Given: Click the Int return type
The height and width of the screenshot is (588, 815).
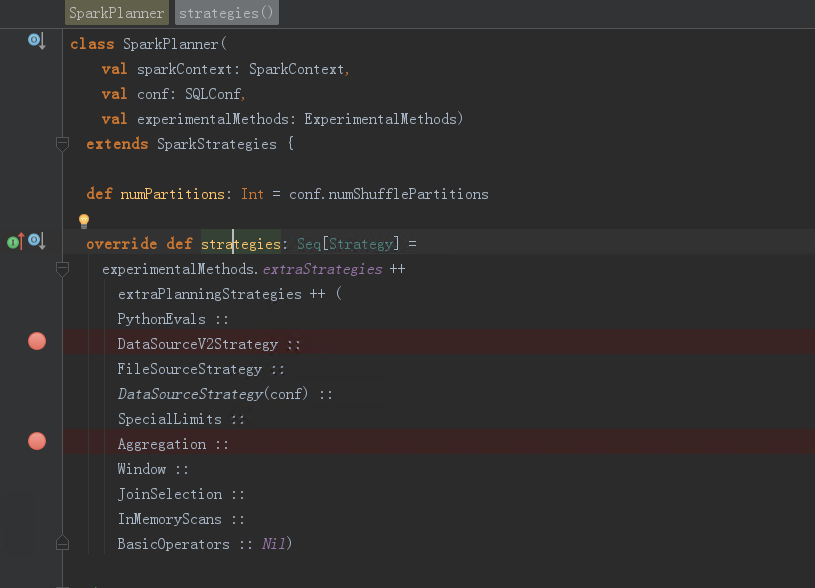Looking at the screenshot, I should [x=252, y=194].
